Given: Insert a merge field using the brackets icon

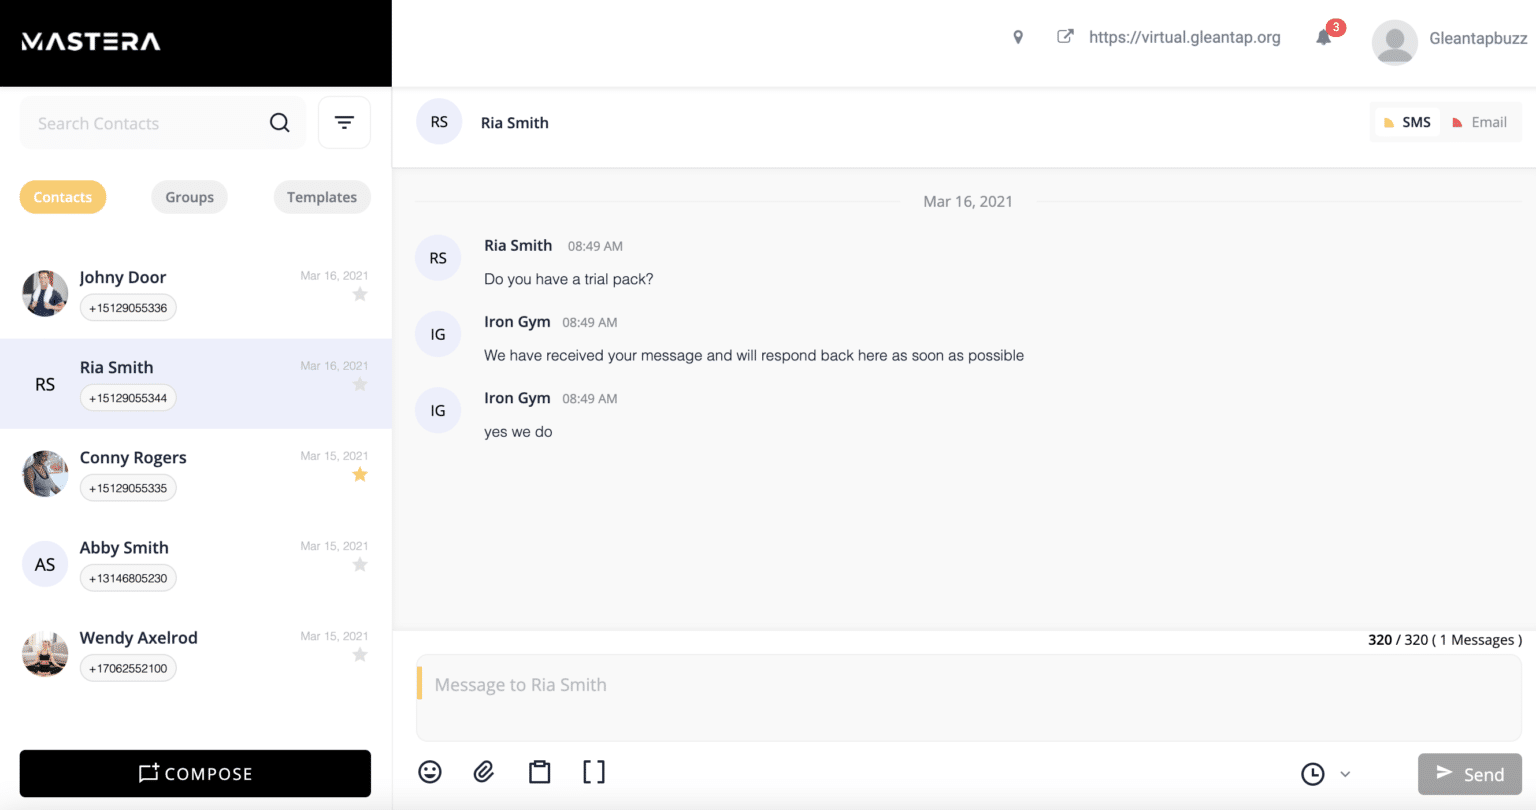Looking at the screenshot, I should pyautogui.click(x=593, y=771).
